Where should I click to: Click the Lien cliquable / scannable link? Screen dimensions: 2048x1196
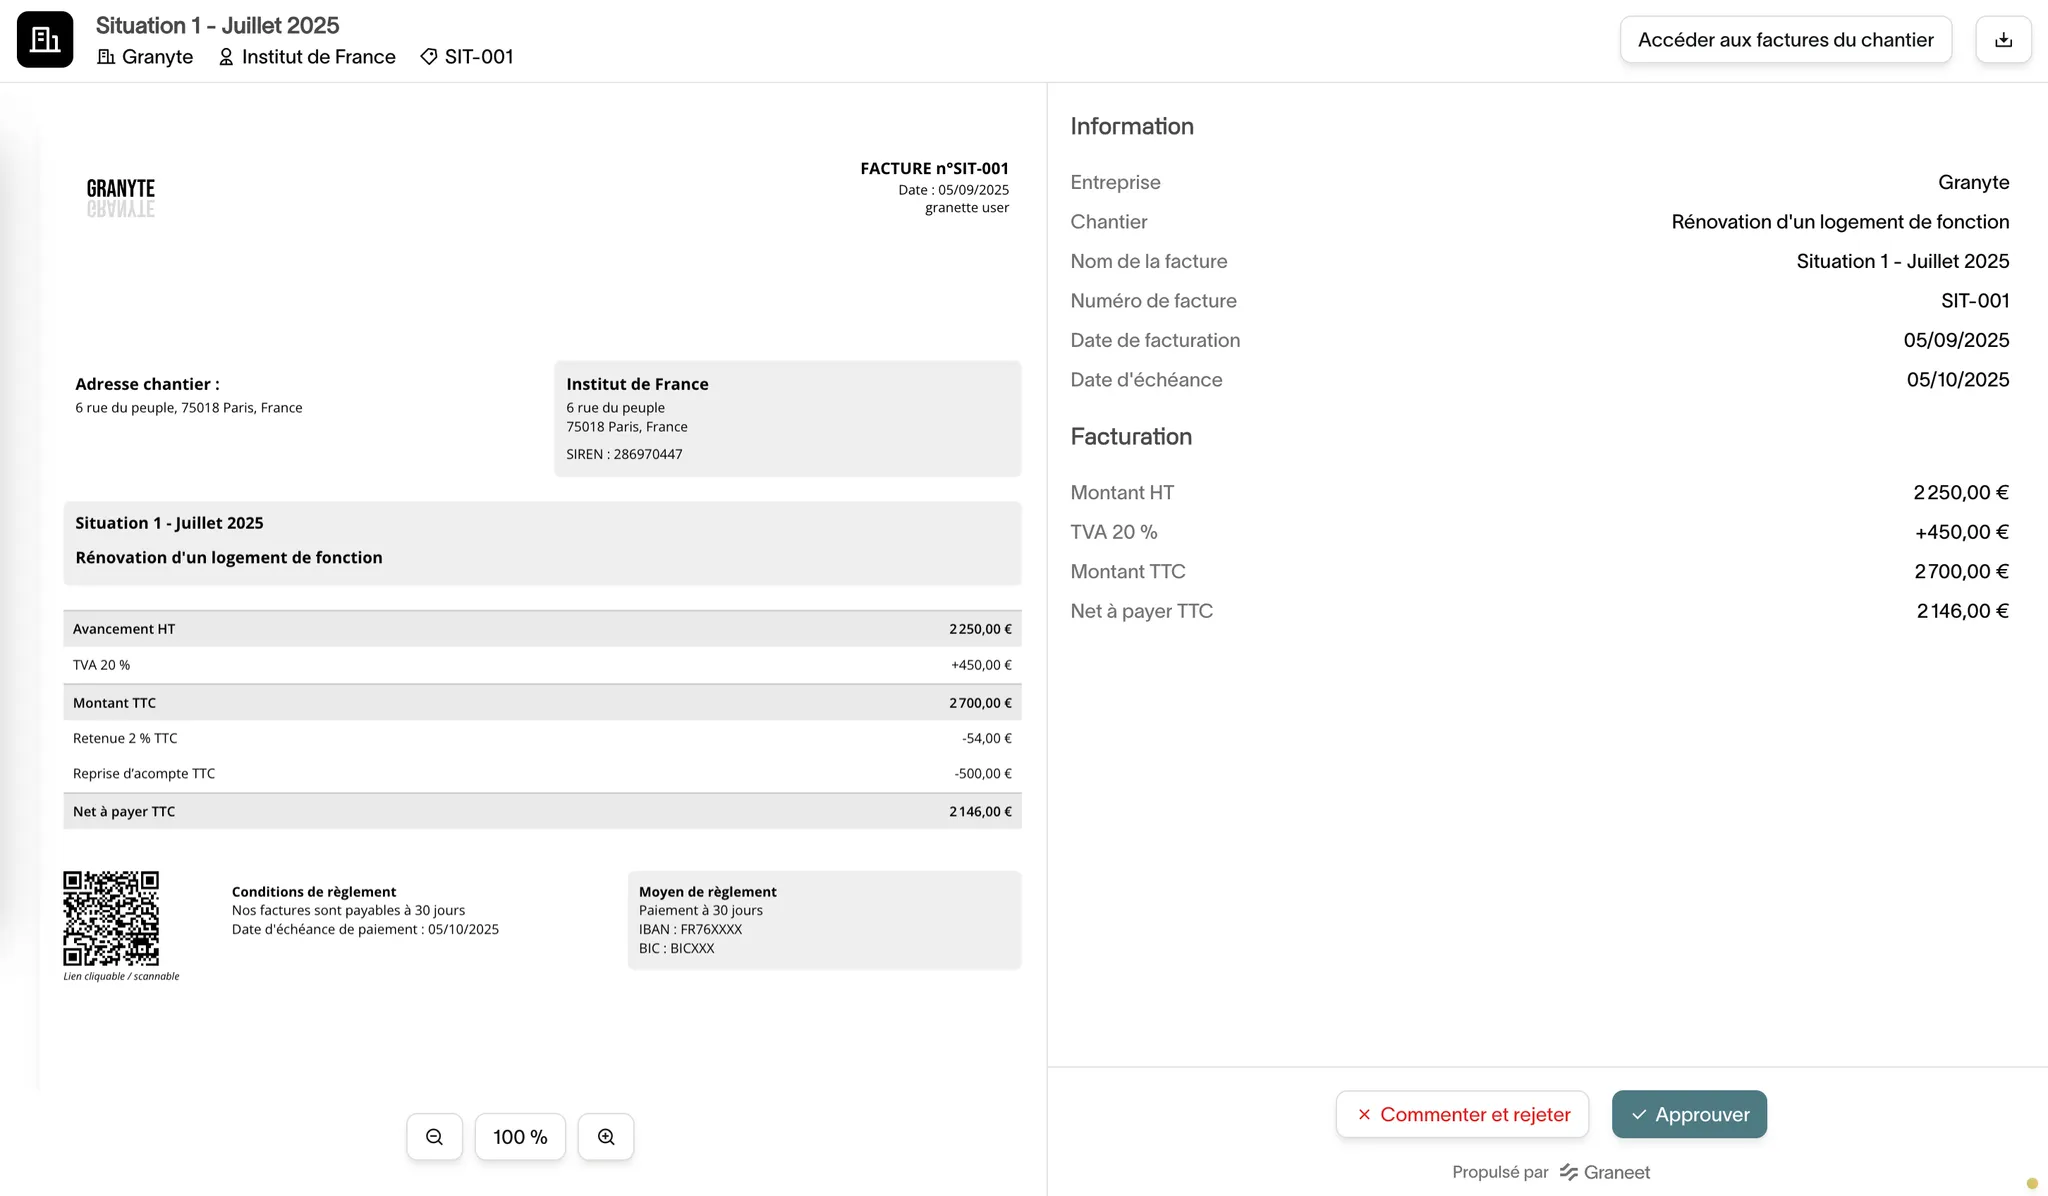tap(121, 976)
